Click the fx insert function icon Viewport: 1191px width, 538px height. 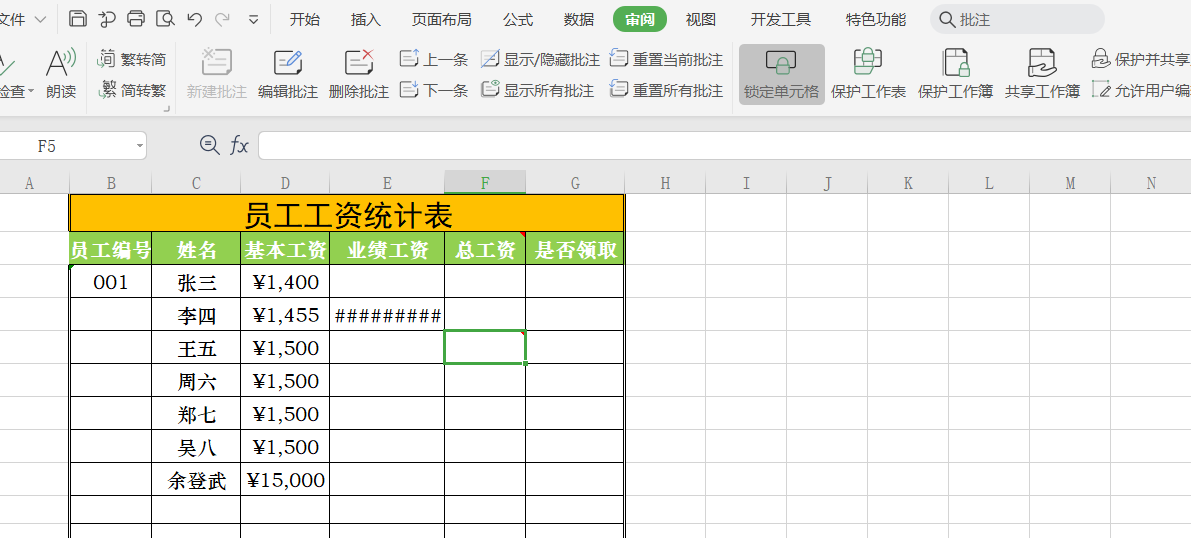239,145
